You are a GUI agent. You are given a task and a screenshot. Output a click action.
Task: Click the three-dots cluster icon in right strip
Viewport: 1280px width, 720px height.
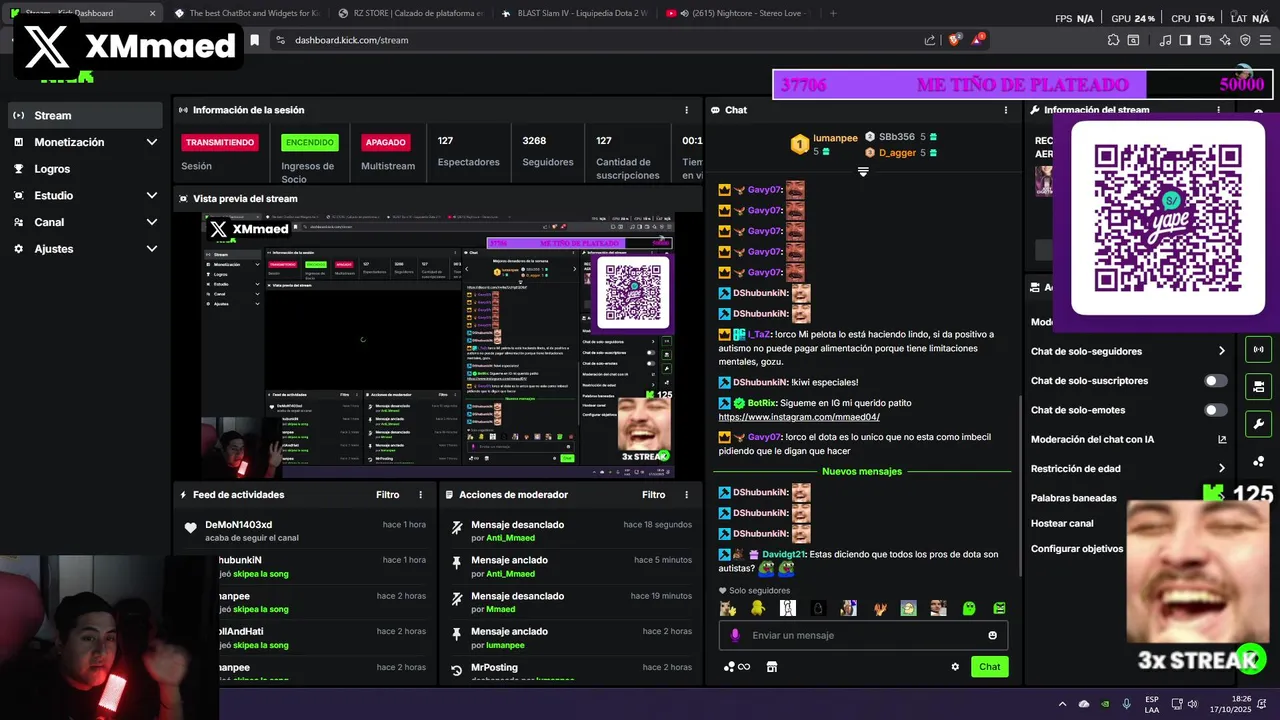click(x=1258, y=461)
